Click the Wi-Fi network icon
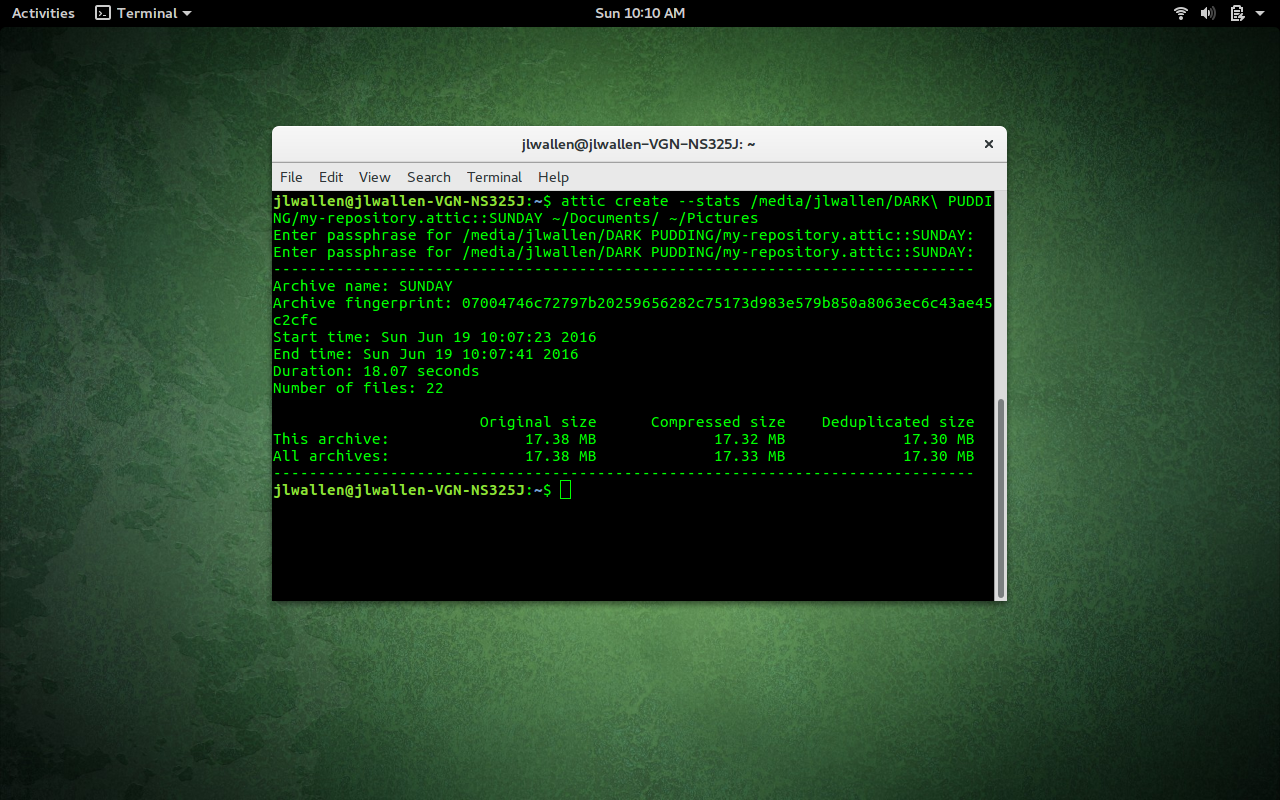The width and height of the screenshot is (1280, 800). point(1181,13)
